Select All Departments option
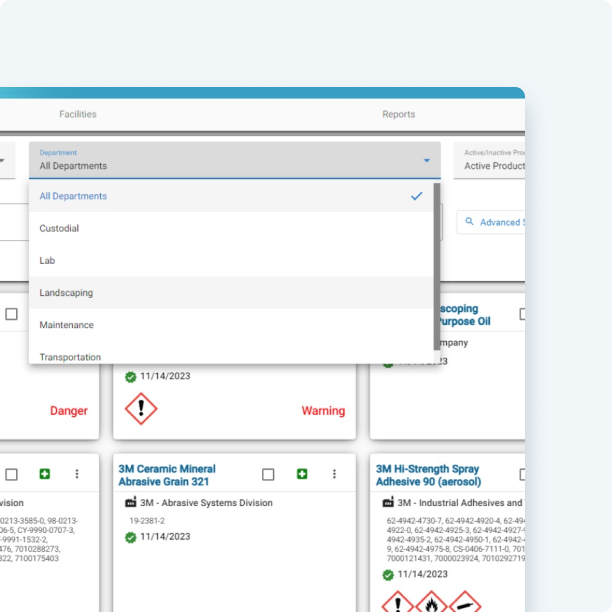The height and width of the screenshot is (612, 612). pos(231,196)
